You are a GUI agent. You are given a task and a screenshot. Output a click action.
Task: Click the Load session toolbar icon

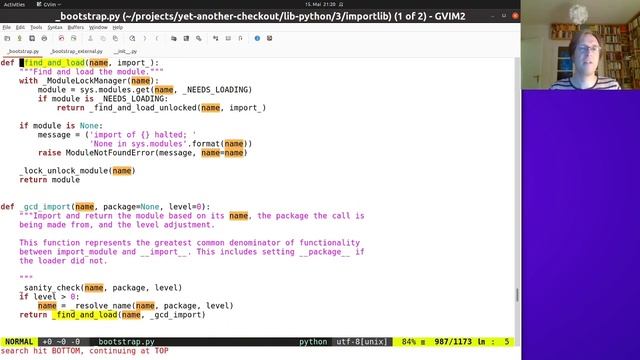click(x=174, y=38)
